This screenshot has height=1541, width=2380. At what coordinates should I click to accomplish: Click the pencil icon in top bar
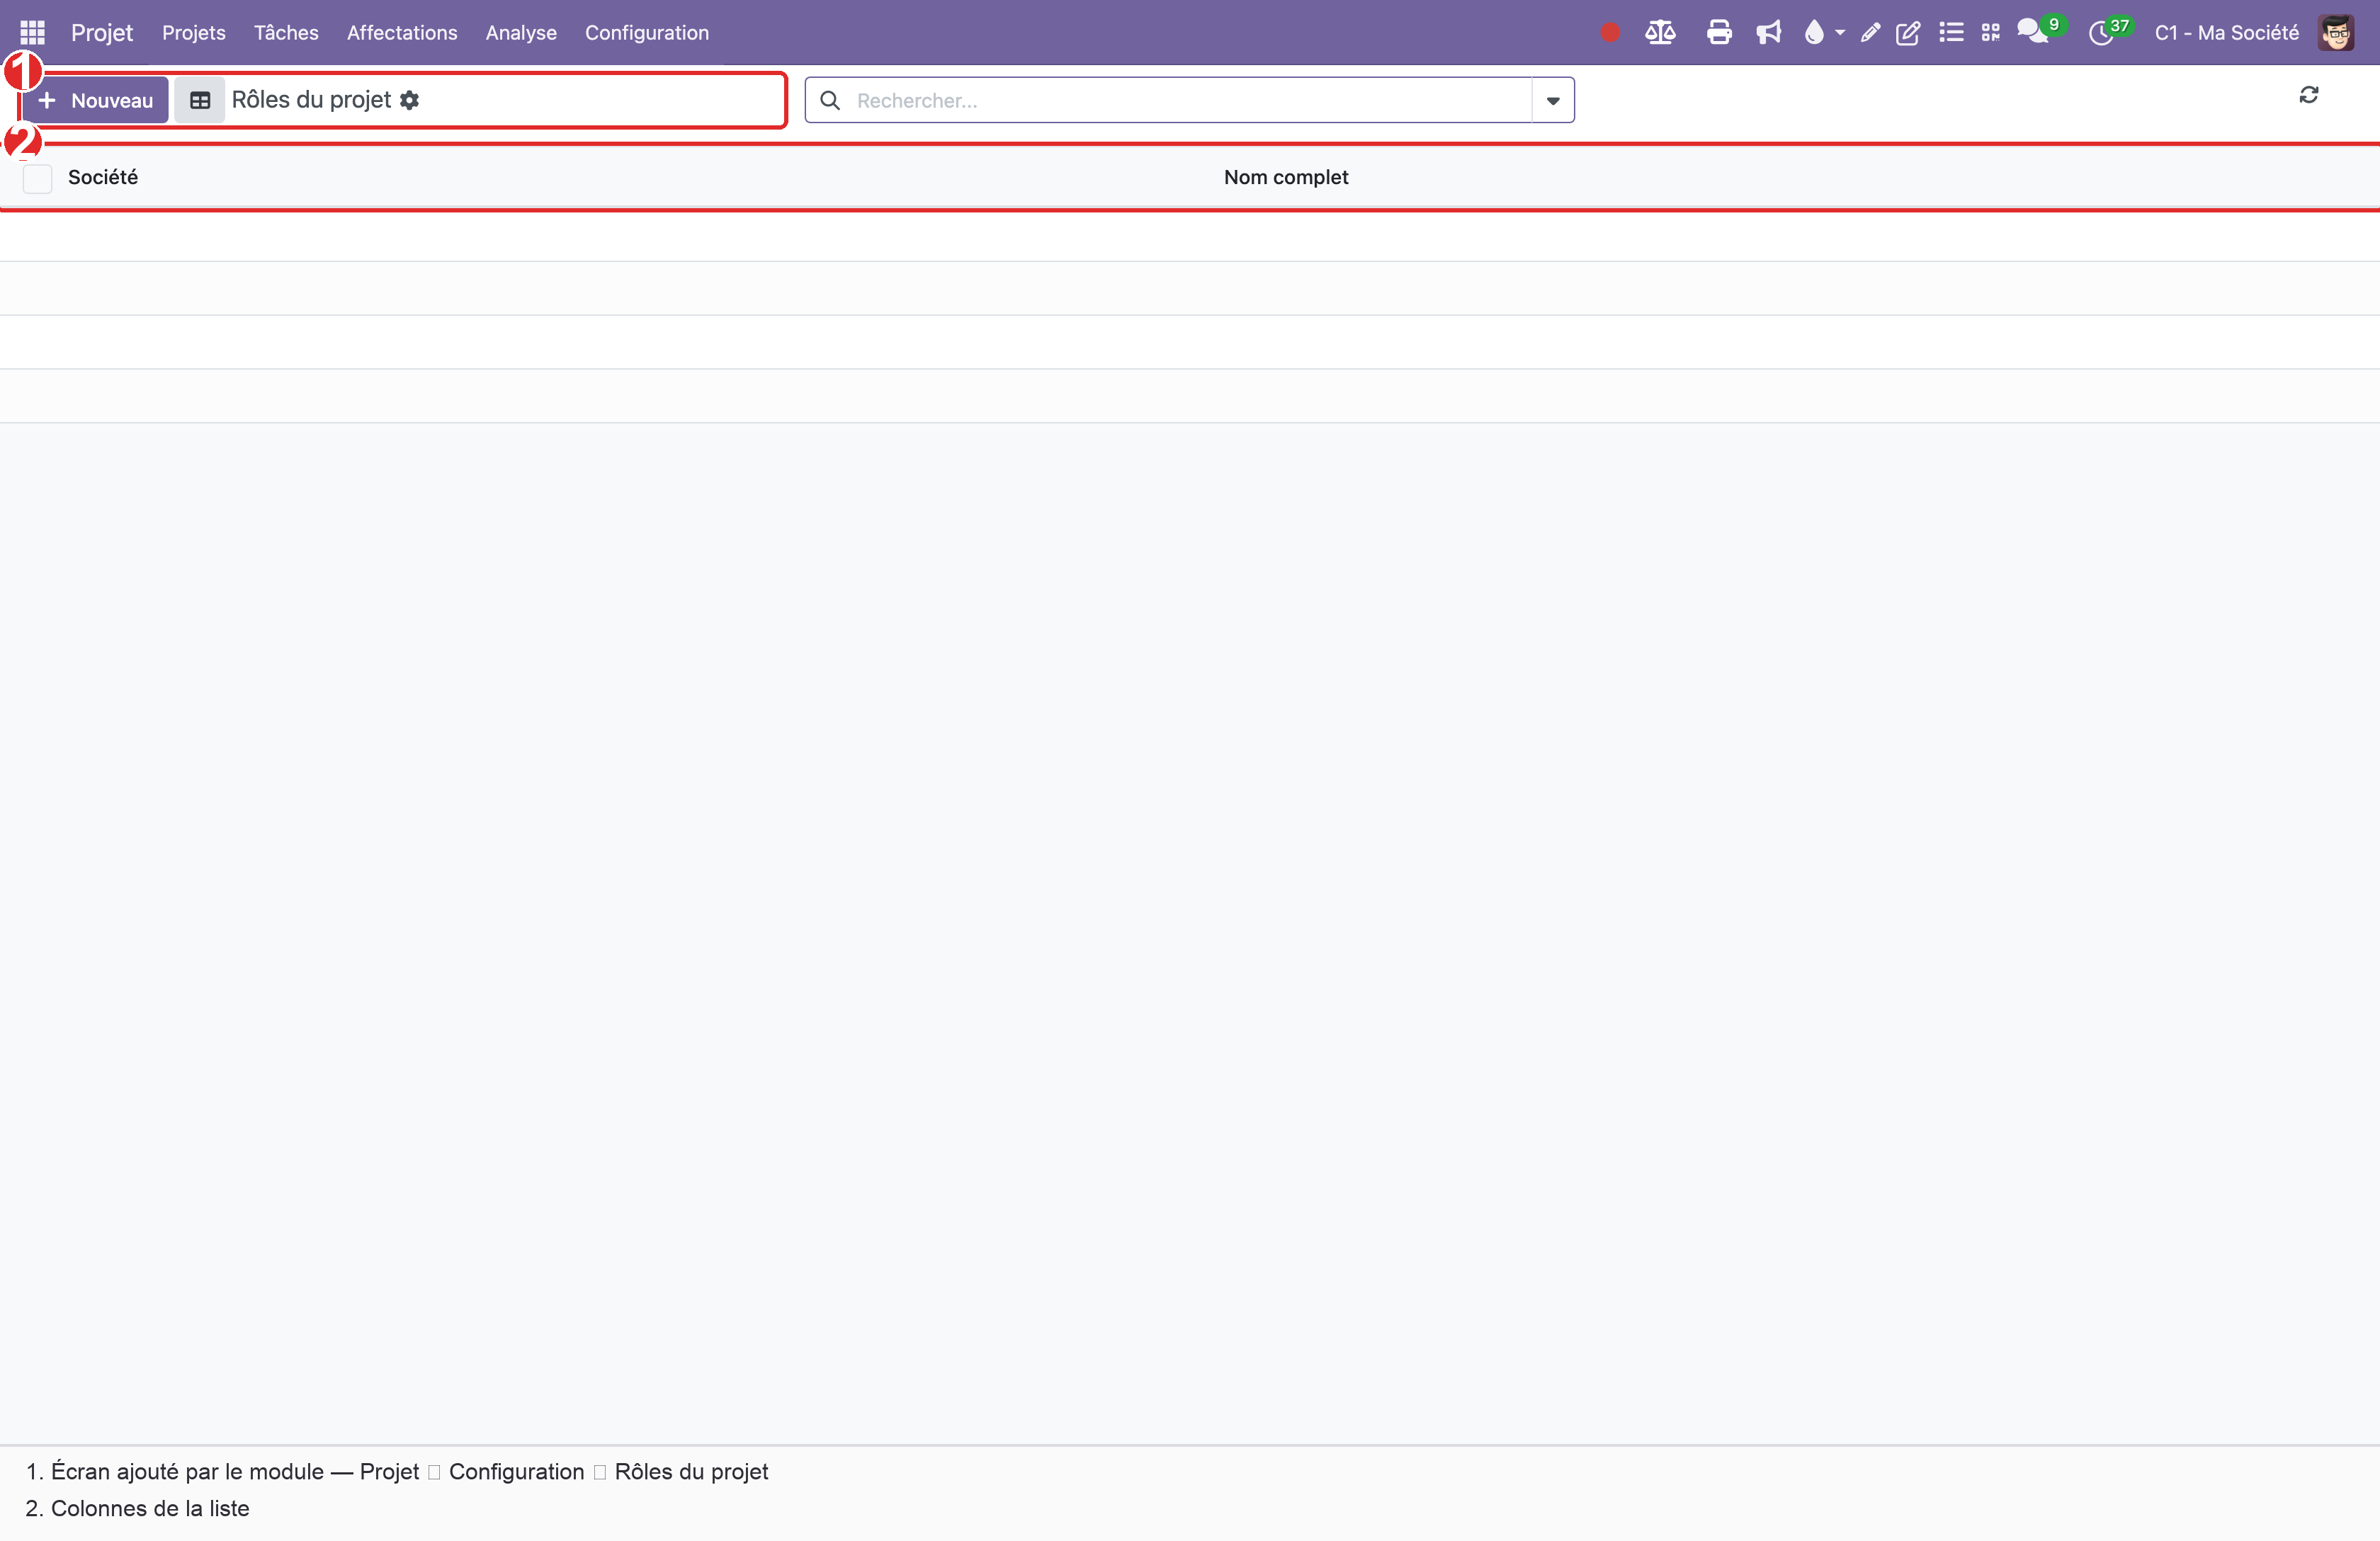point(1869,33)
